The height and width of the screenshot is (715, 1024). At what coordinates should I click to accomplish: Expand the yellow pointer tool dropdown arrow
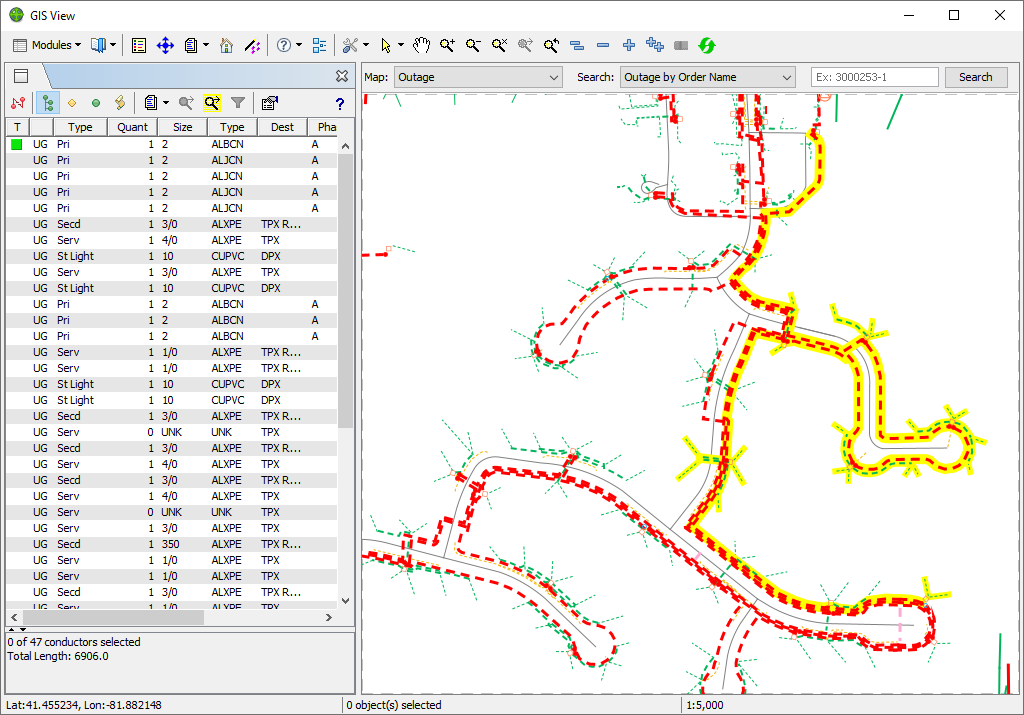click(x=401, y=45)
